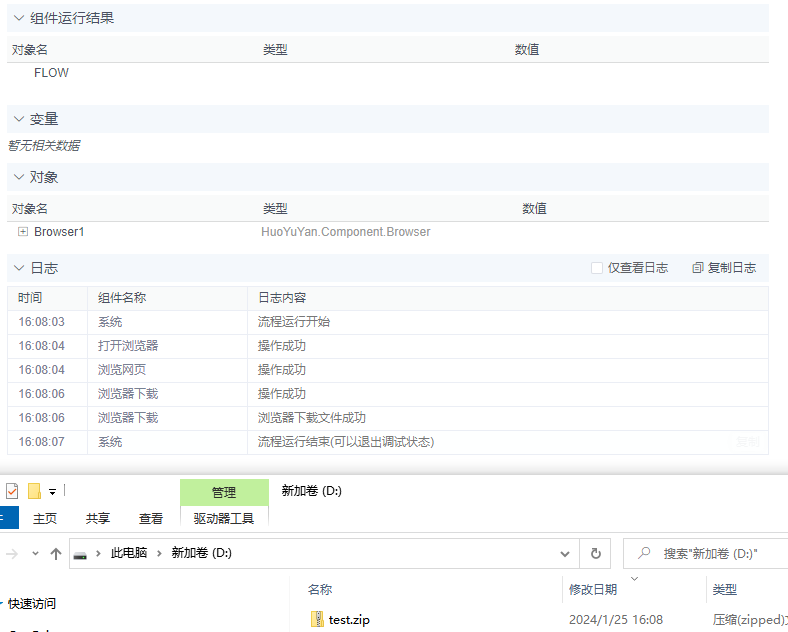Click the Up one level arrow
The image size is (788, 632).
click(56, 554)
